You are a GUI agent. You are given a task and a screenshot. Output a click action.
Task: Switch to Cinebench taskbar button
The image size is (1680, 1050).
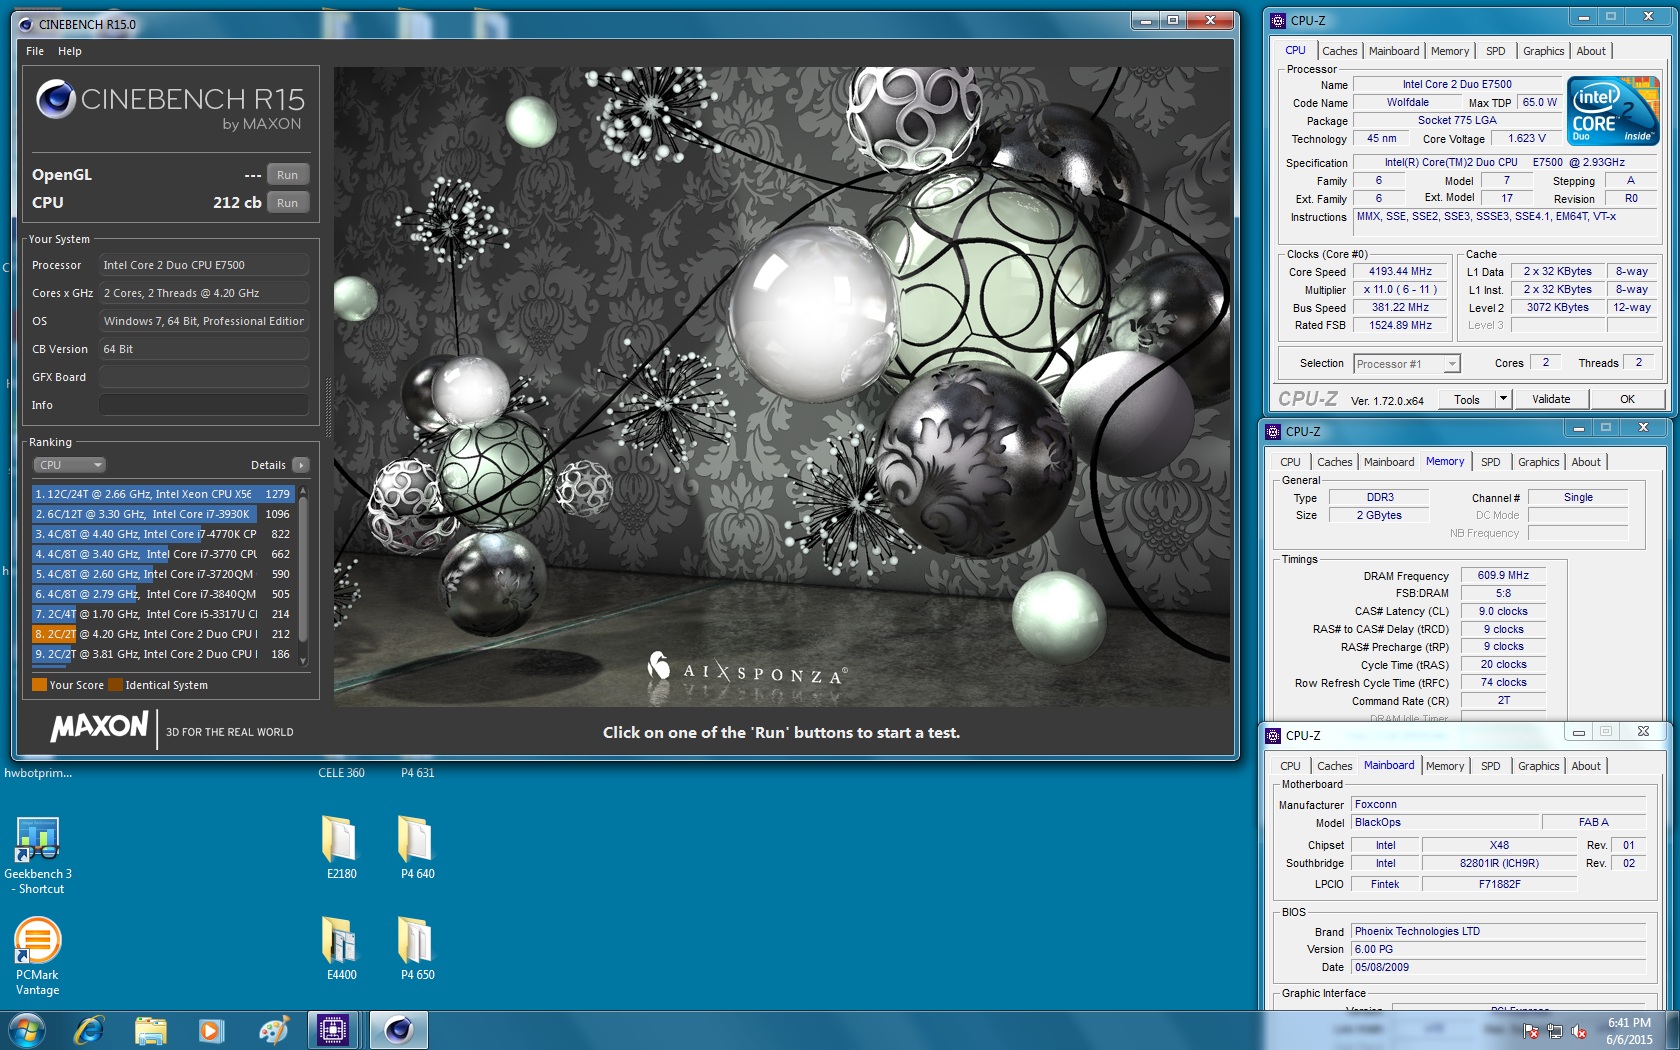coord(399,1030)
